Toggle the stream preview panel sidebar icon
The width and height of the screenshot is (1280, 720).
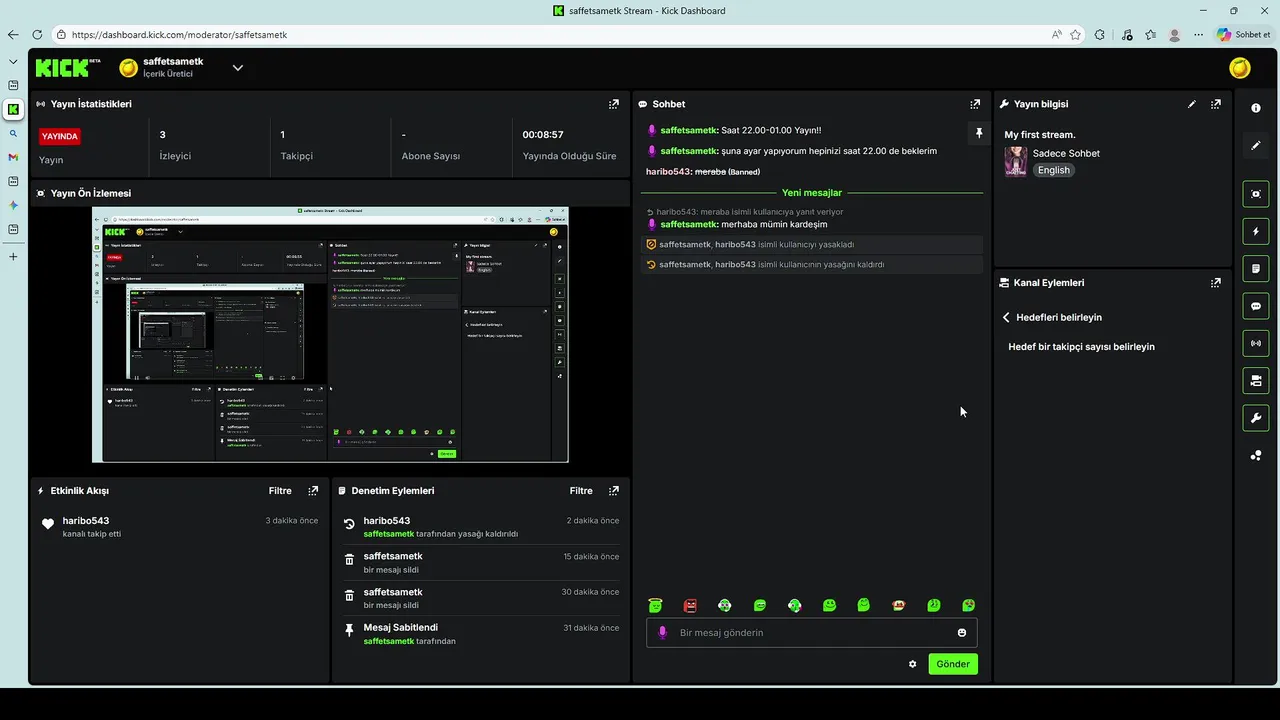[x=1256, y=194]
